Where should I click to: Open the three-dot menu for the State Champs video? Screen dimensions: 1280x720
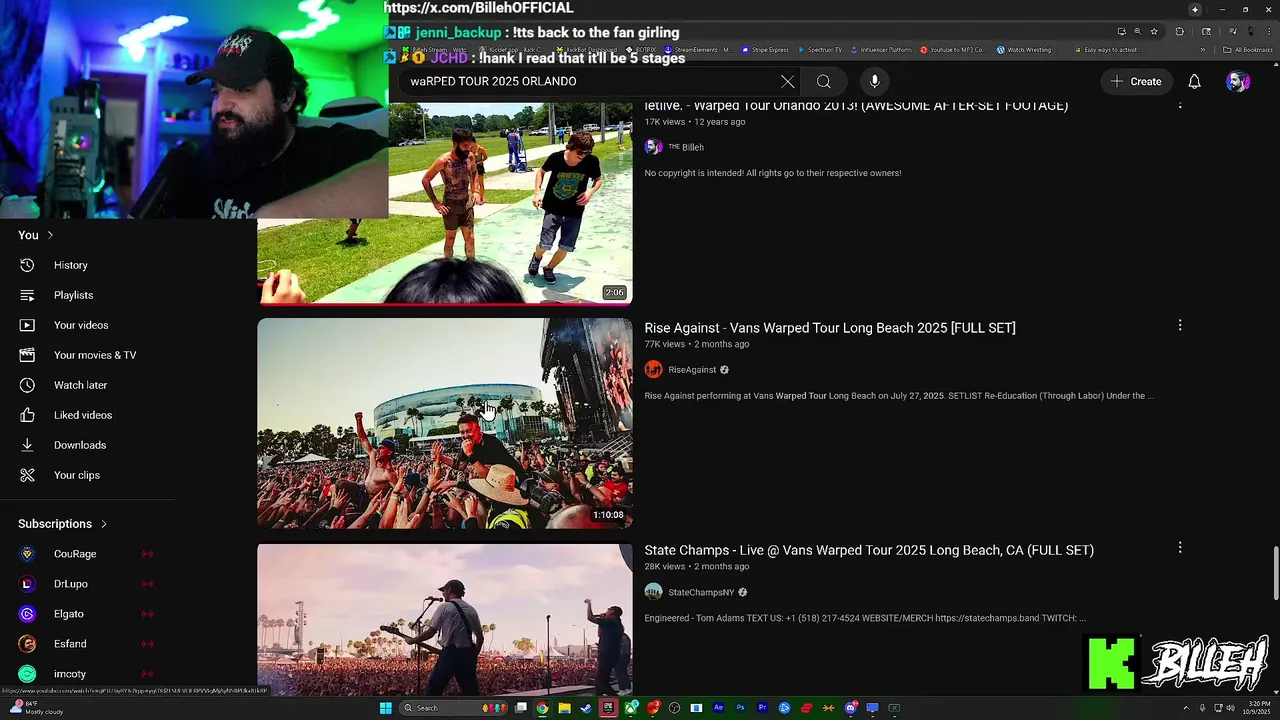1180,548
